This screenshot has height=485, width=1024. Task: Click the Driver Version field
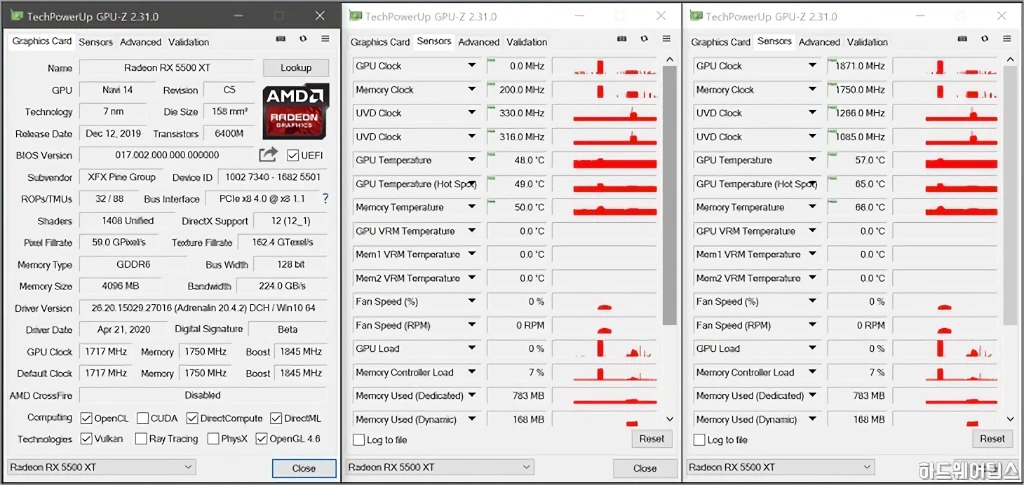pyautogui.click(x=203, y=308)
